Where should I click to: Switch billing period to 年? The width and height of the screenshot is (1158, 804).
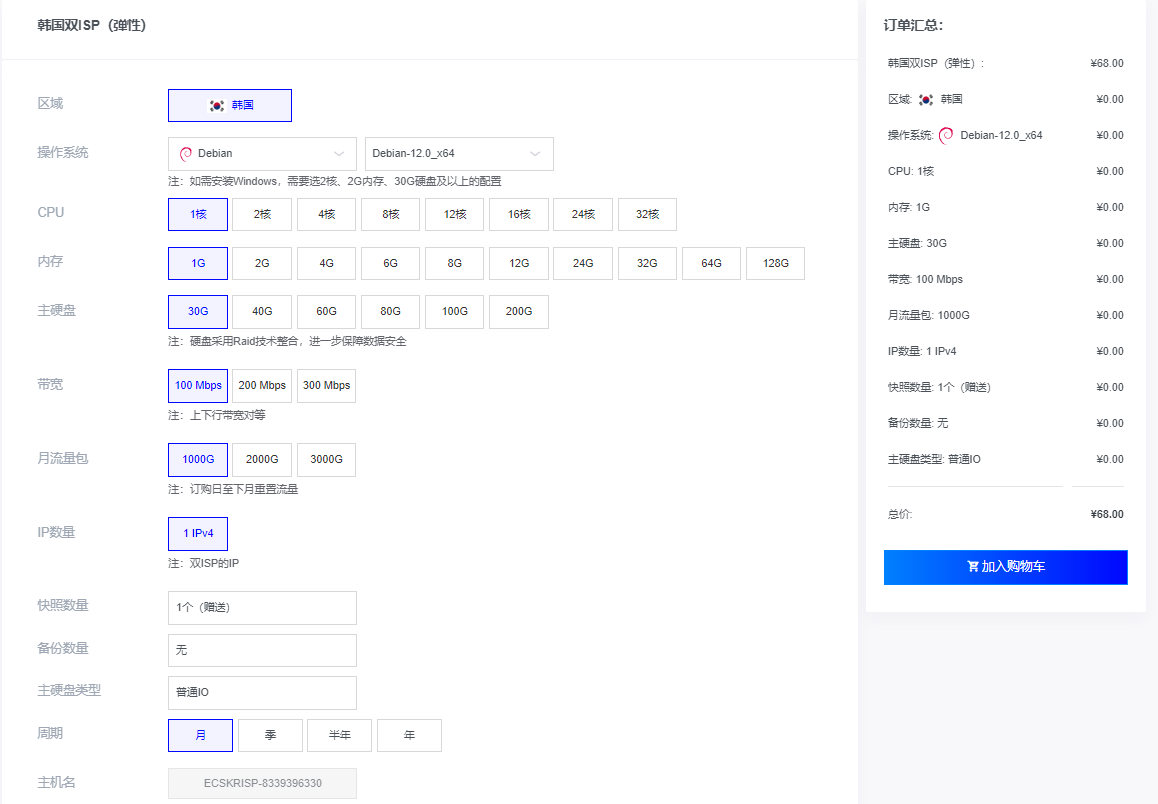409,735
